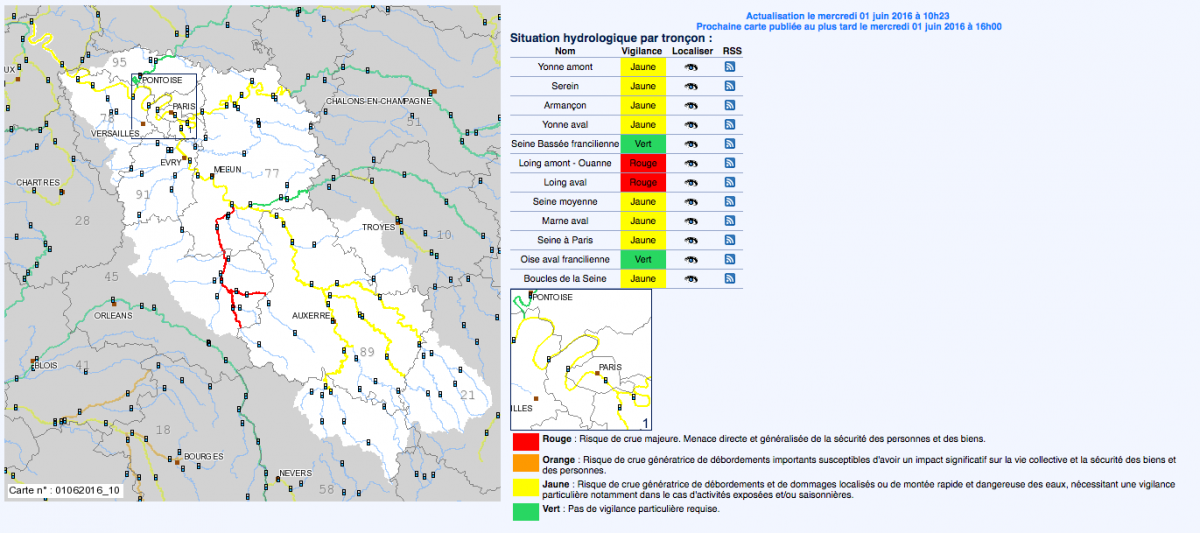Viewport: 1200px width, 533px height.
Task: Open RSS feed for Loing amont - Ouanne
Action: coord(731,163)
